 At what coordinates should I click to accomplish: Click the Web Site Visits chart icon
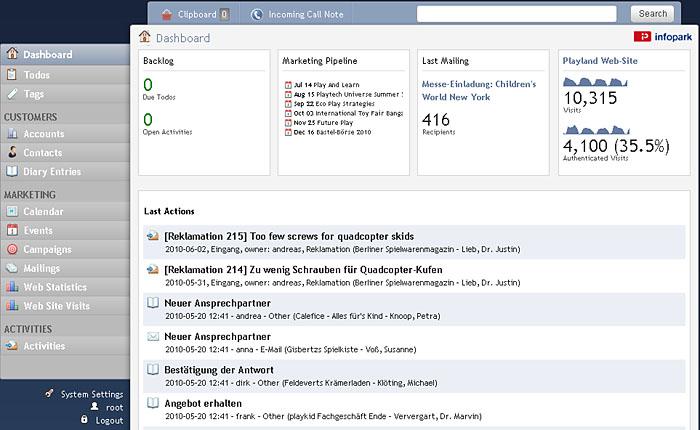tap(12, 305)
